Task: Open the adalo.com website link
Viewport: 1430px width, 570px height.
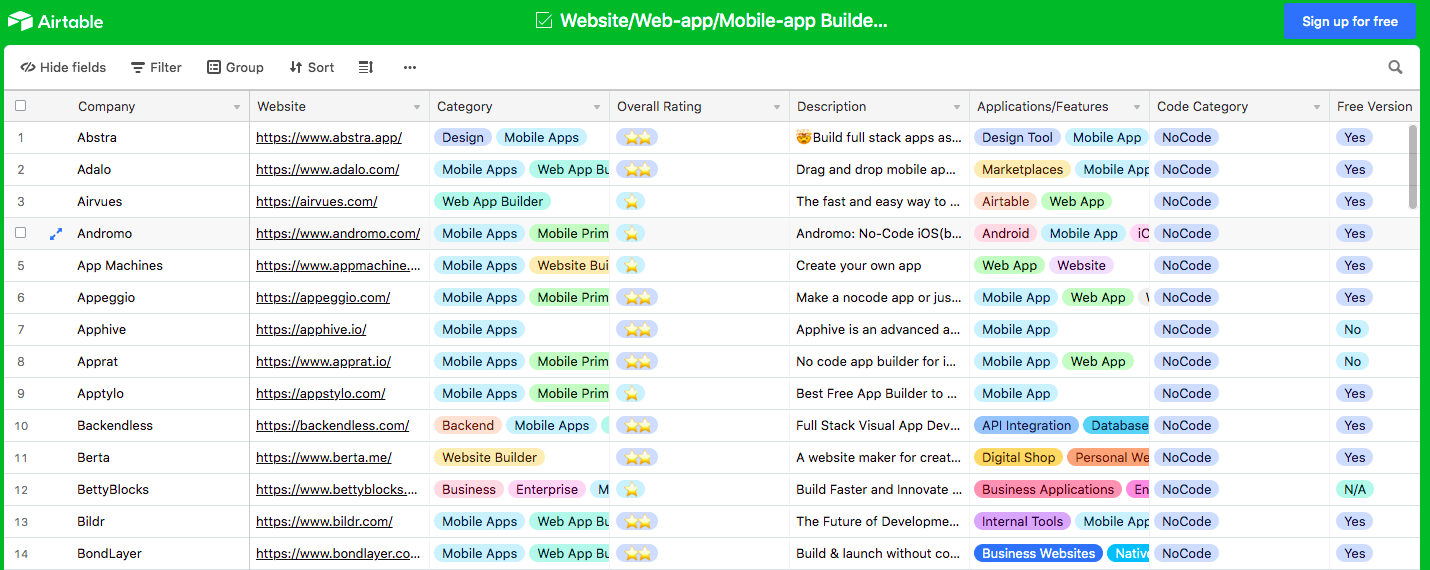Action: [328, 170]
